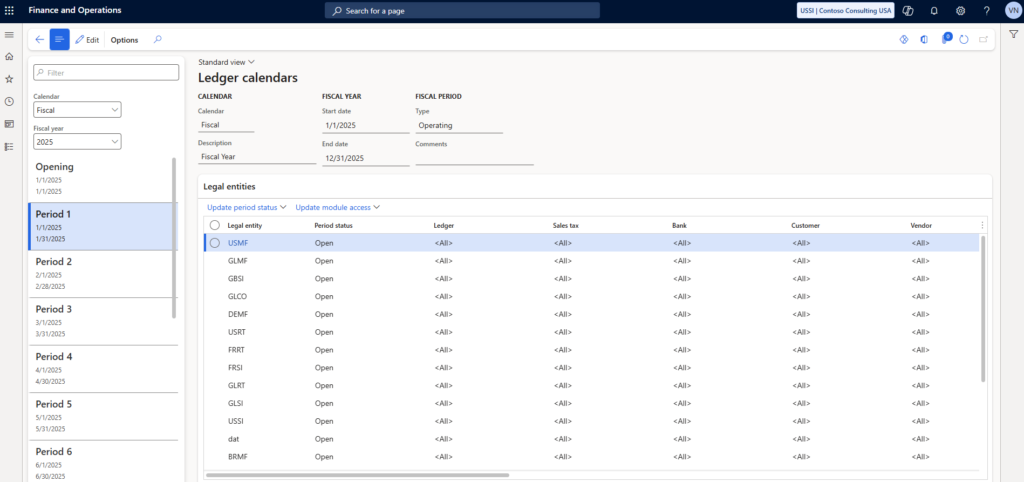
Task: Open Workspaces icon in the sidebar
Action: click(x=9, y=124)
